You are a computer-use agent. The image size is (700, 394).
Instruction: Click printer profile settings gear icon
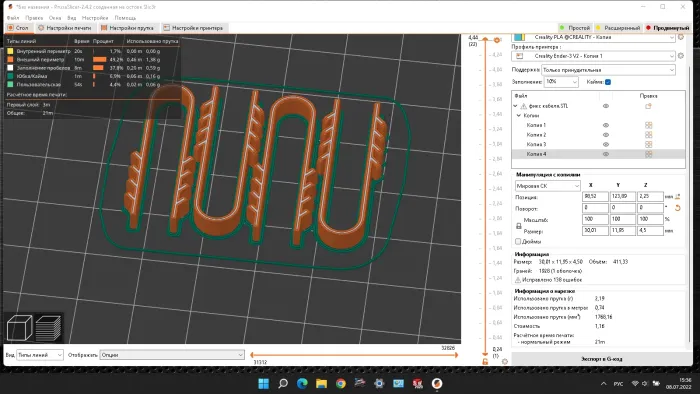681,56
